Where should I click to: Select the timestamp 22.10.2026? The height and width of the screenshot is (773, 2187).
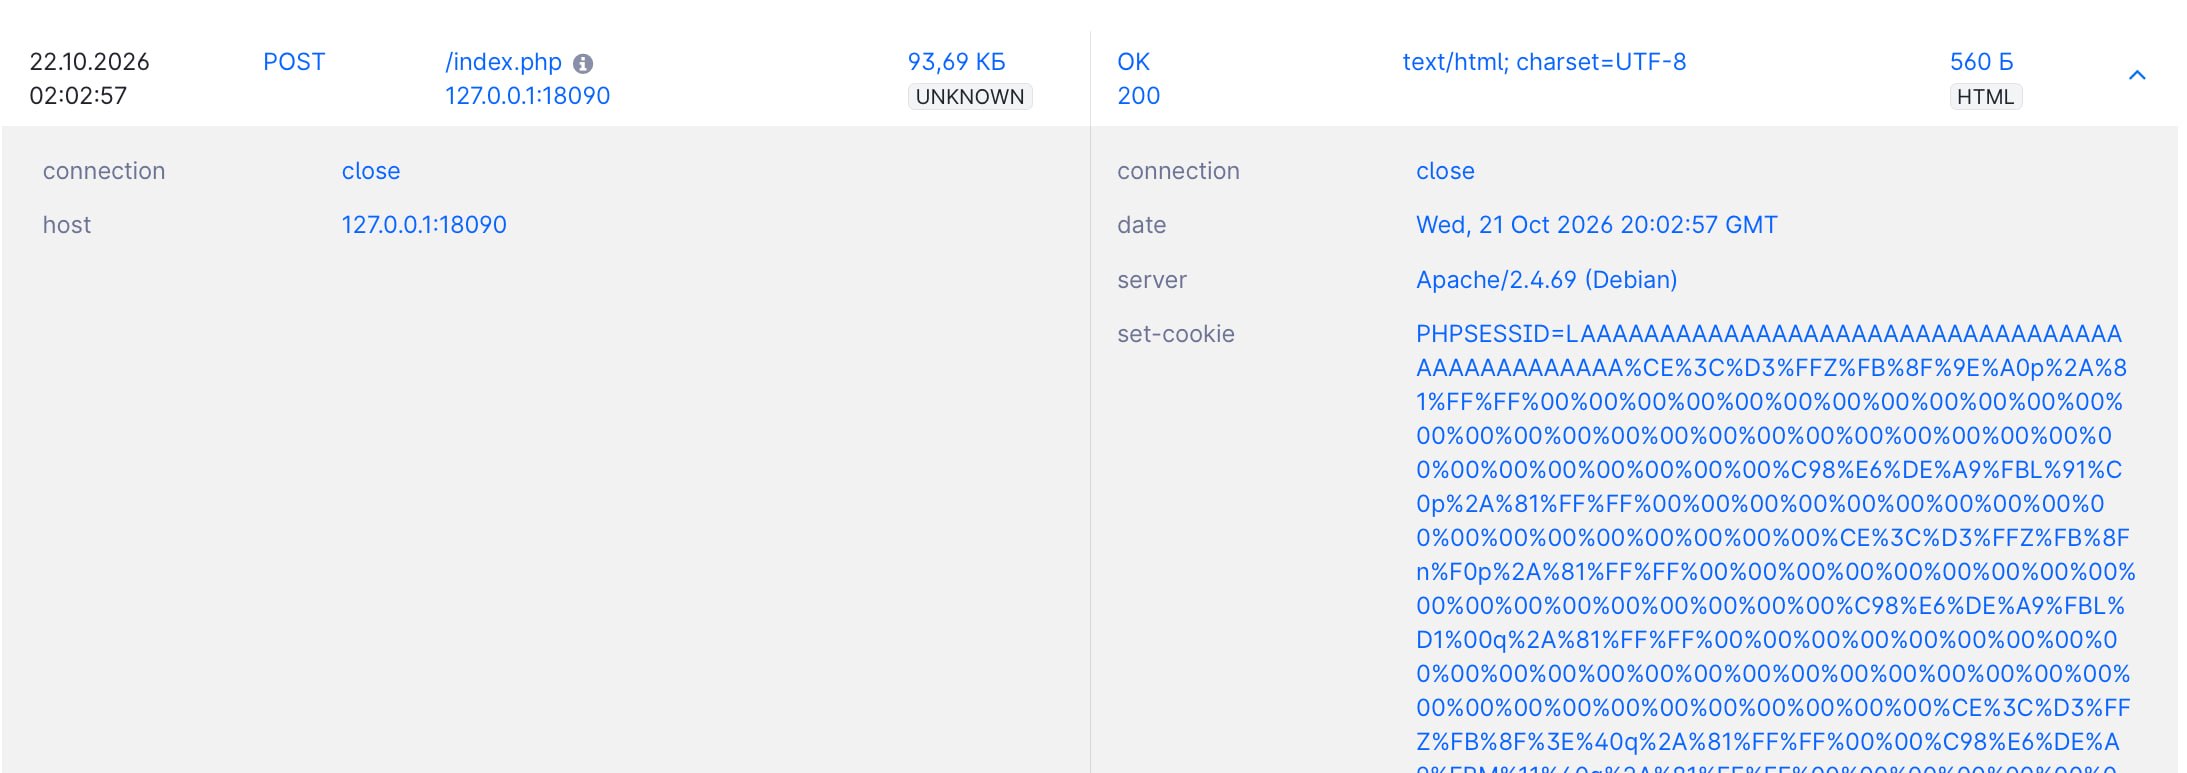89,62
